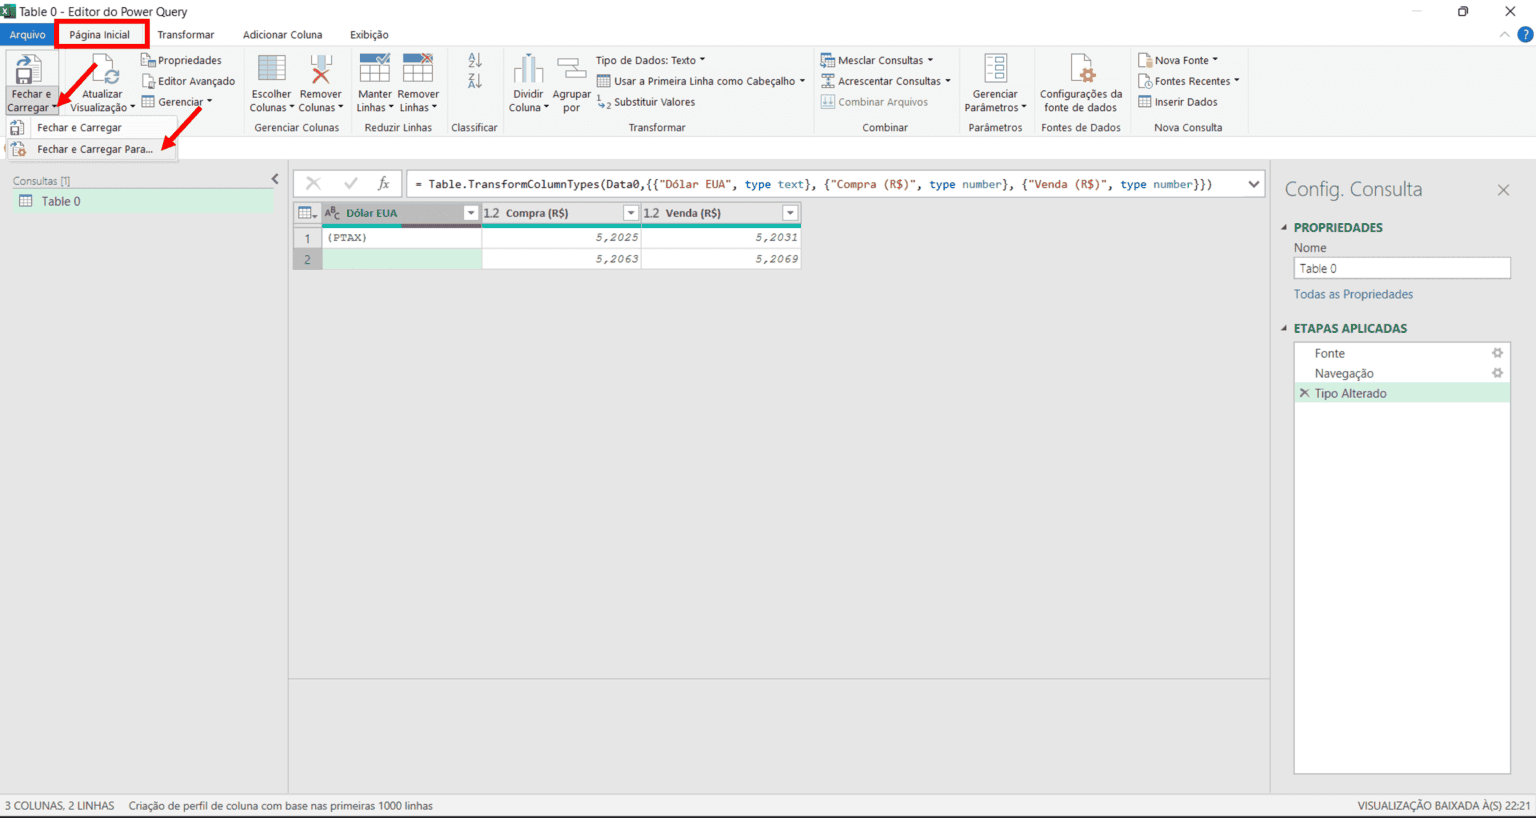The image size is (1536, 818).
Task: Select the Agrupar por tool
Action: [571, 85]
